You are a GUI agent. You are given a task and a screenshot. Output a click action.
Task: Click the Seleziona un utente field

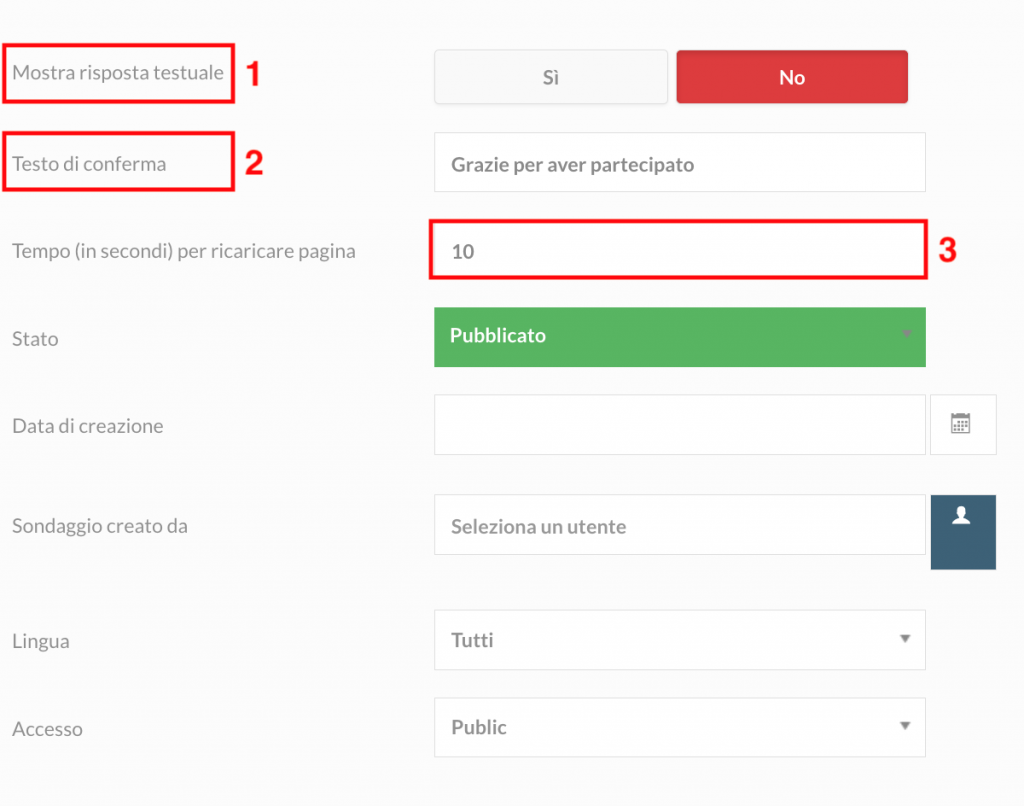pyautogui.click(x=680, y=525)
